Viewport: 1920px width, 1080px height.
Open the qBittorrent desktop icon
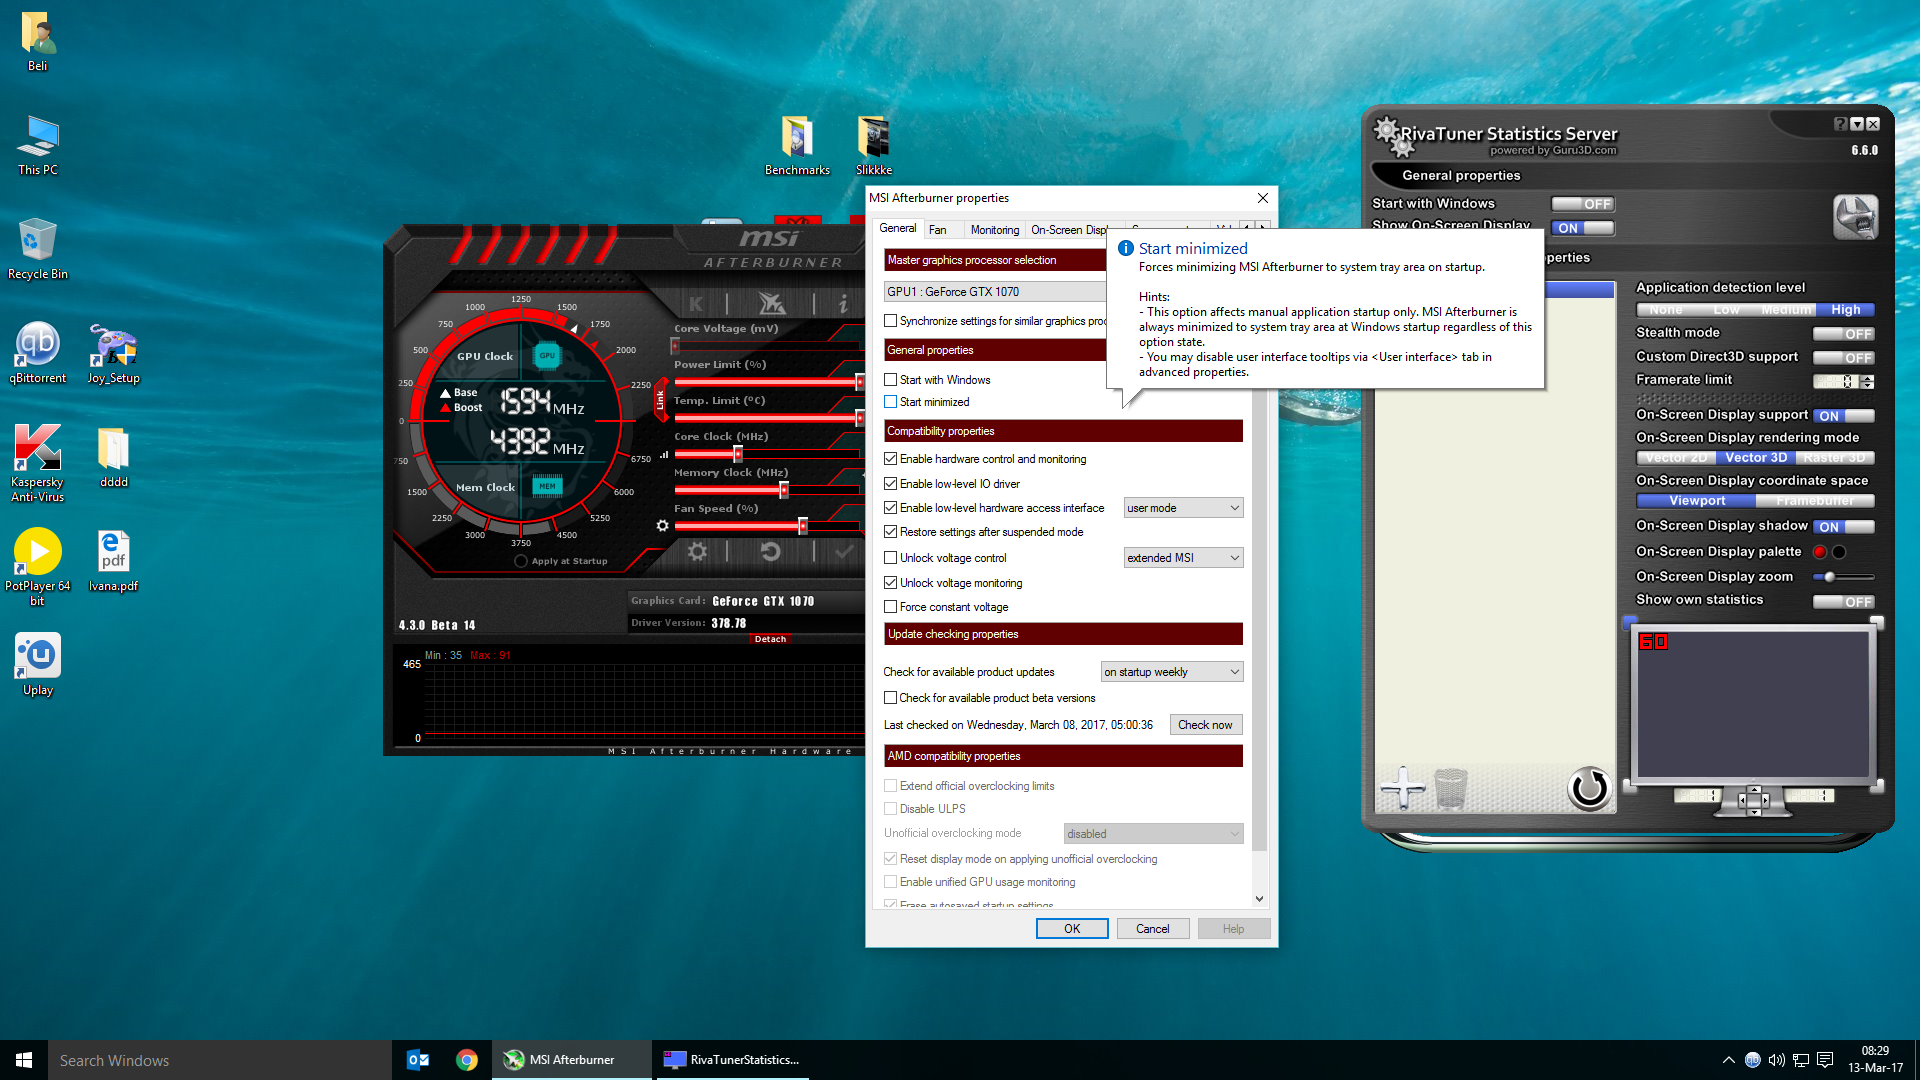click(37, 352)
